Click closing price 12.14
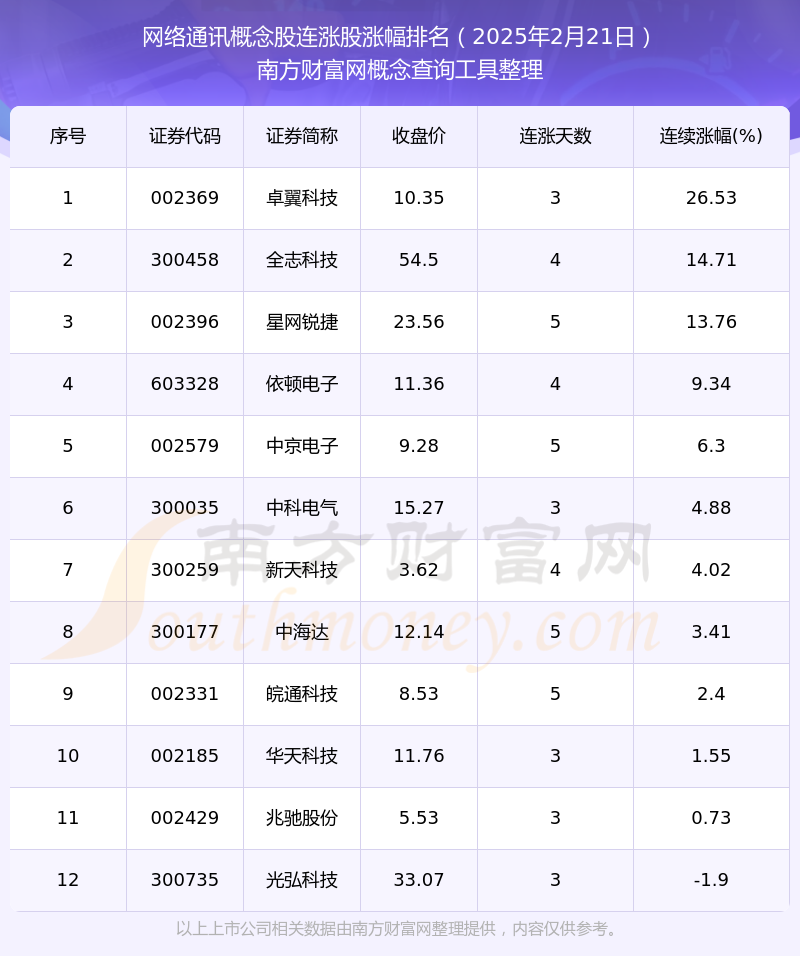The height and width of the screenshot is (956, 800). point(419,632)
